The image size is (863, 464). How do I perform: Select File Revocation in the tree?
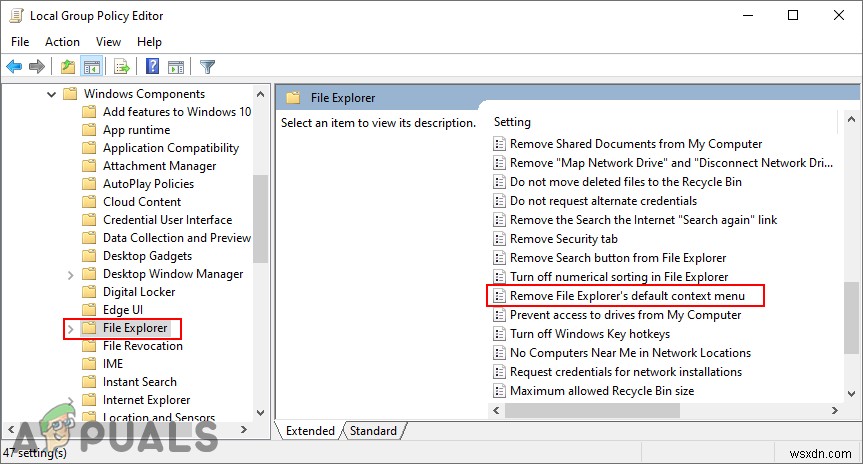pyautogui.click(x=143, y=346)
